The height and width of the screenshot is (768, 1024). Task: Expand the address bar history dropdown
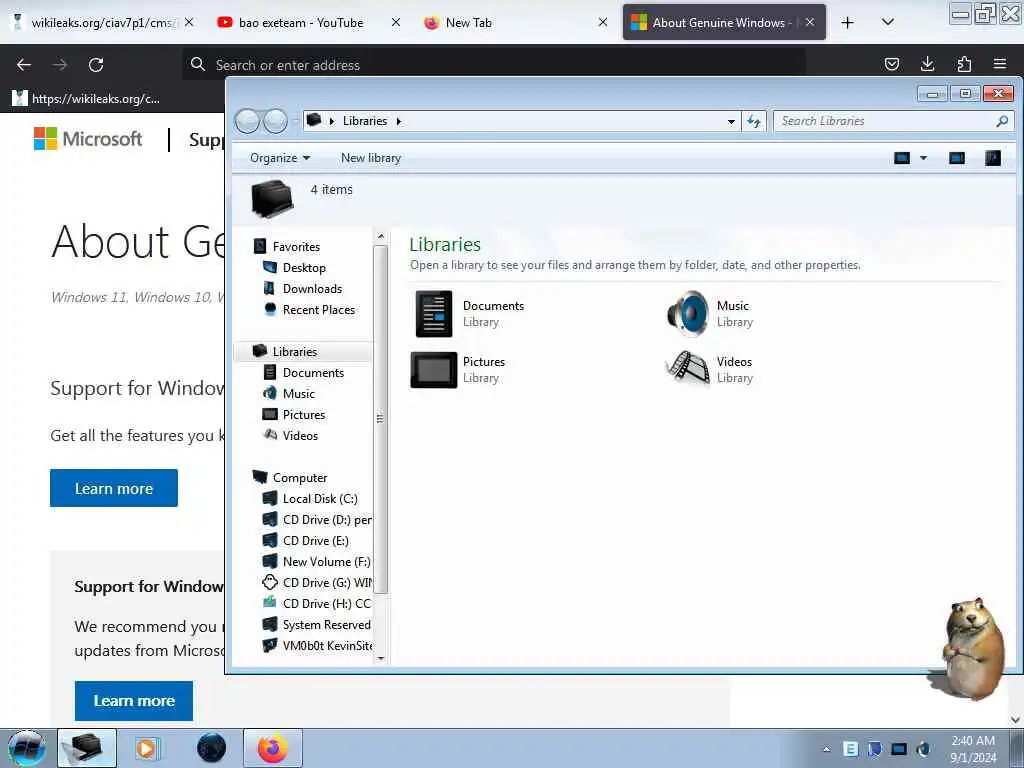(x=731, y=121)
